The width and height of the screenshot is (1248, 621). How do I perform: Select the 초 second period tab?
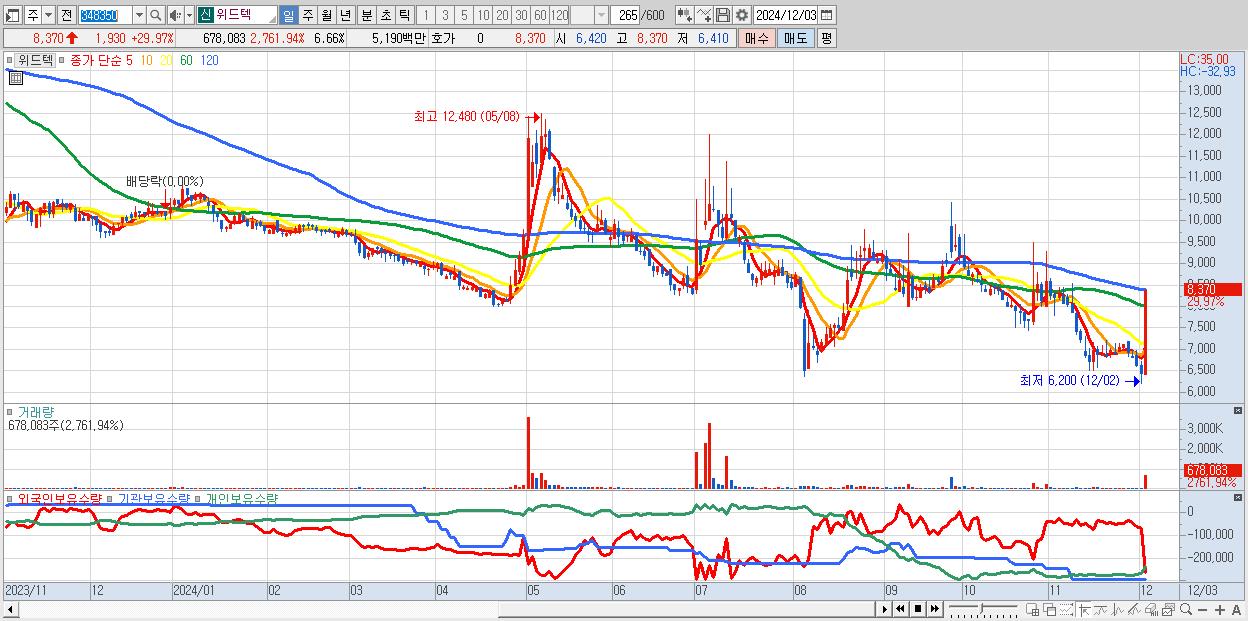tap(385, 15)
